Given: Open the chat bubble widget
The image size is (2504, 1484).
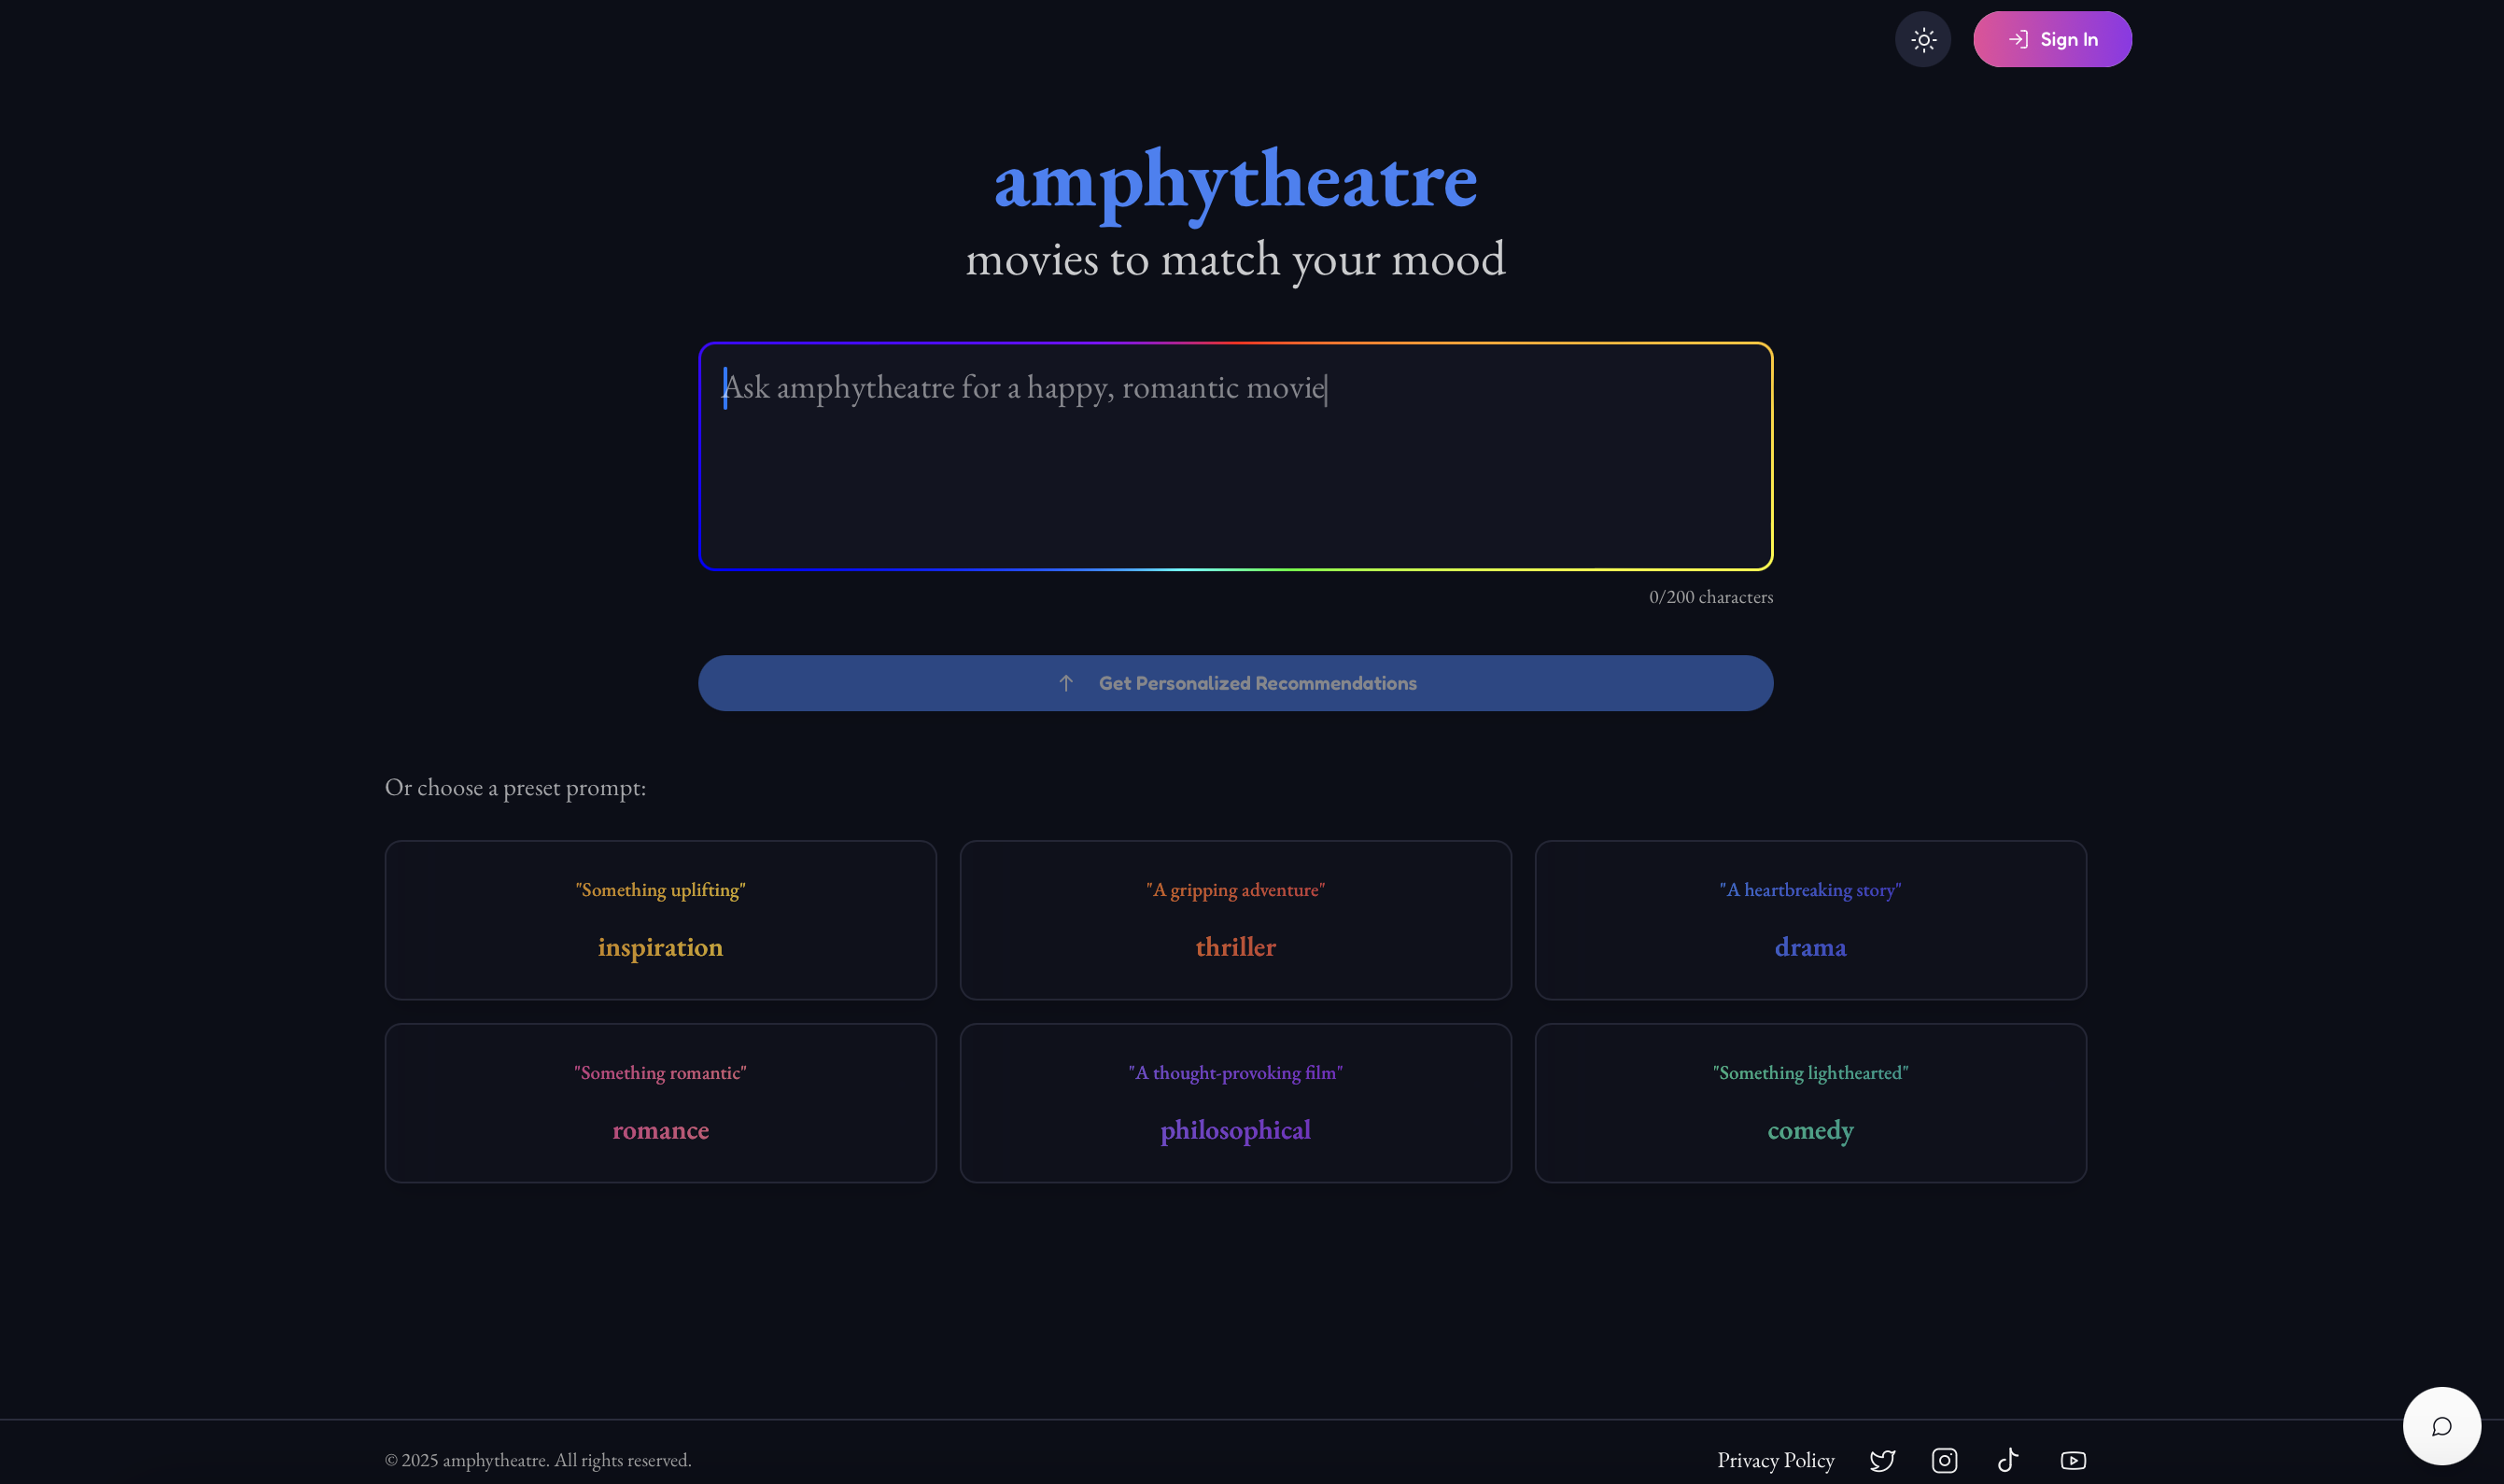Looking at the screenshot, I should (2441, 1426).
